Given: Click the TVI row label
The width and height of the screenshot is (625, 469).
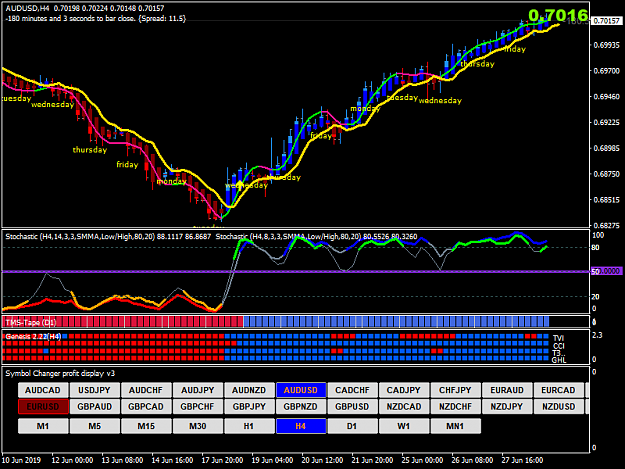Looking at the screenshot, I should point(558,338).
